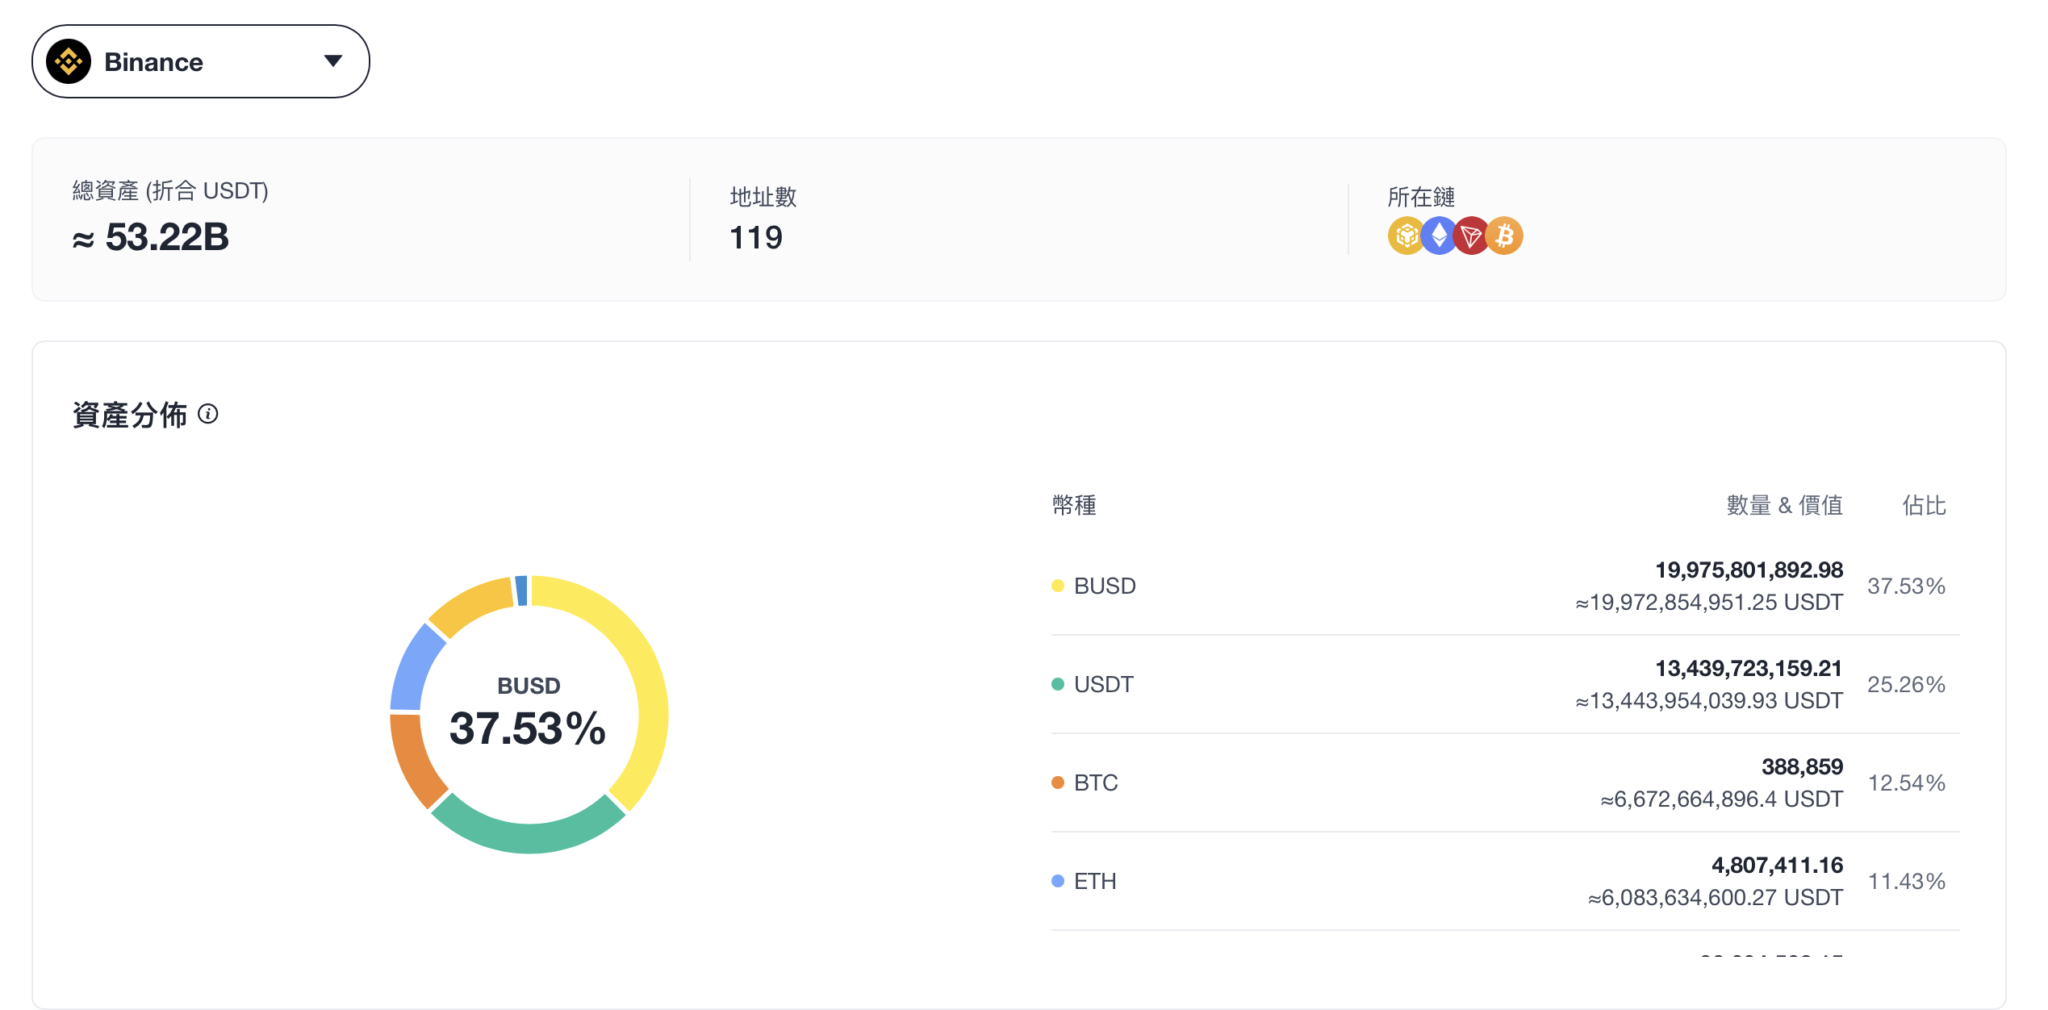This screenshot has height=1010, width=2048.
Task: Select the BTC row label
Action: [1095, 783]
